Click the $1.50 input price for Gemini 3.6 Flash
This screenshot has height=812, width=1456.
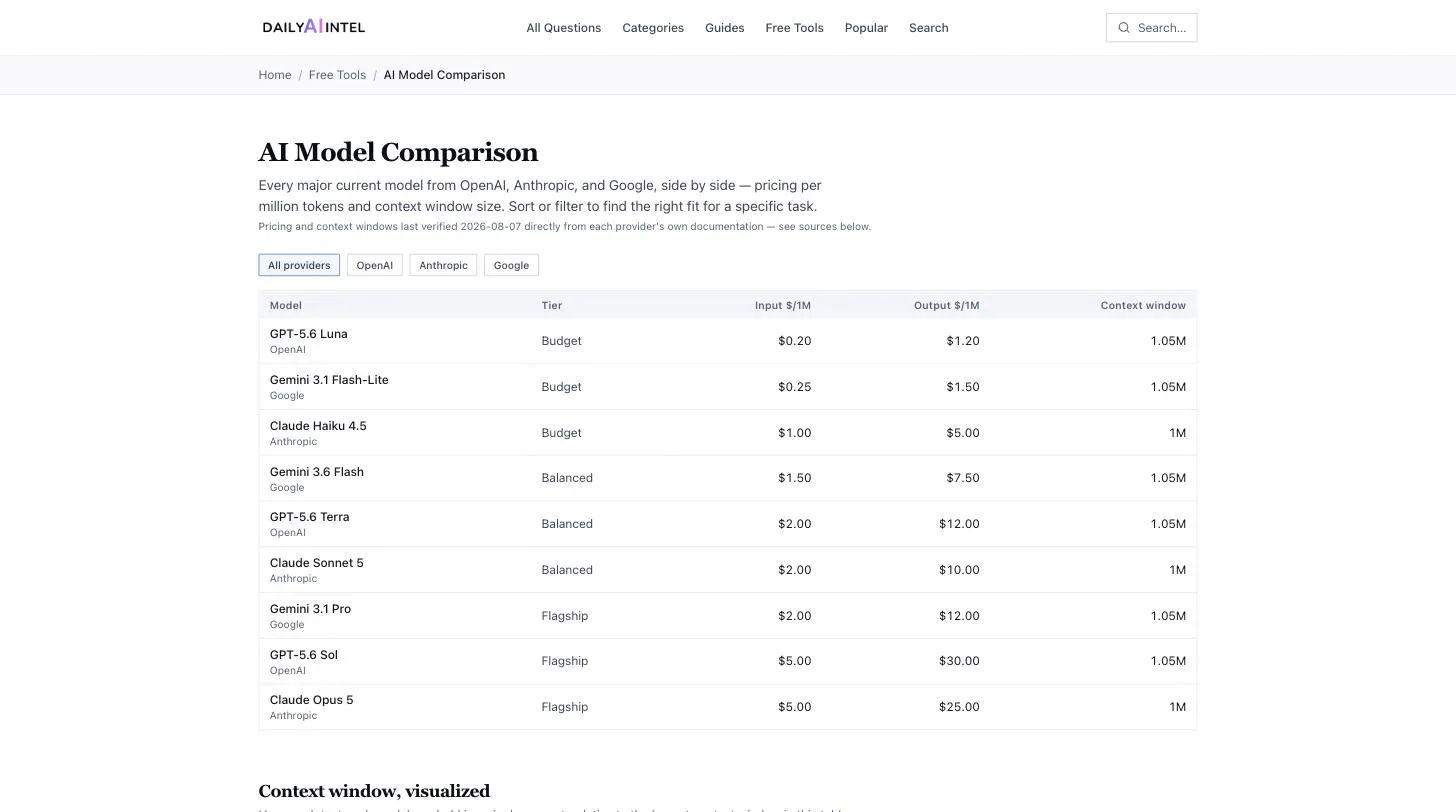tap(795, 478)
